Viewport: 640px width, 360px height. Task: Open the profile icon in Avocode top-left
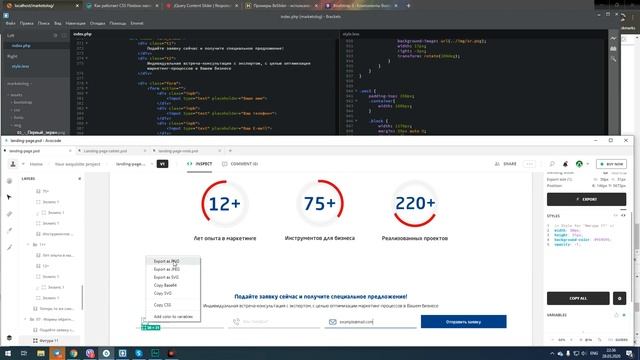tap(13, 164)
